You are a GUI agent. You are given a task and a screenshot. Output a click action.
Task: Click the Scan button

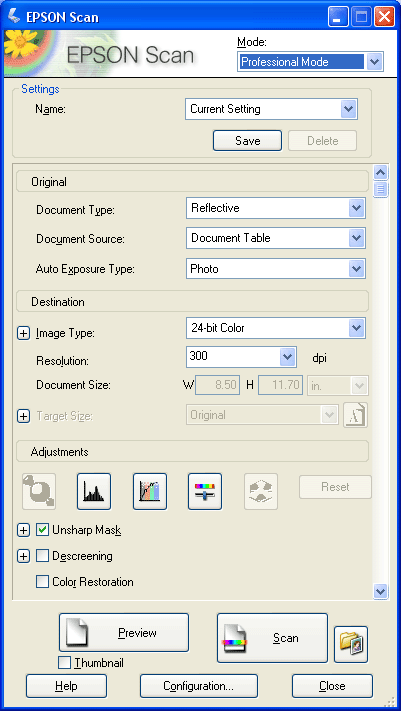point(272,638)
